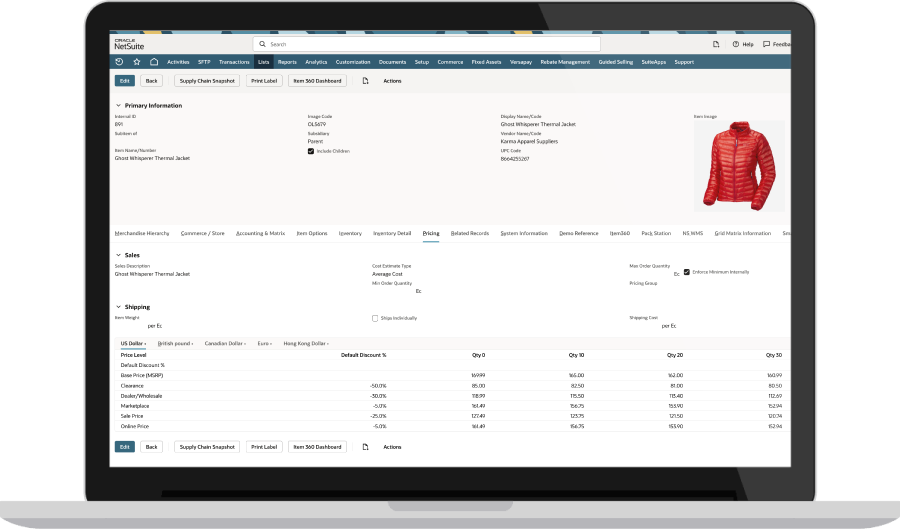Open the SuiteApps menu
The image size is (900, 529).
[654, 62]
